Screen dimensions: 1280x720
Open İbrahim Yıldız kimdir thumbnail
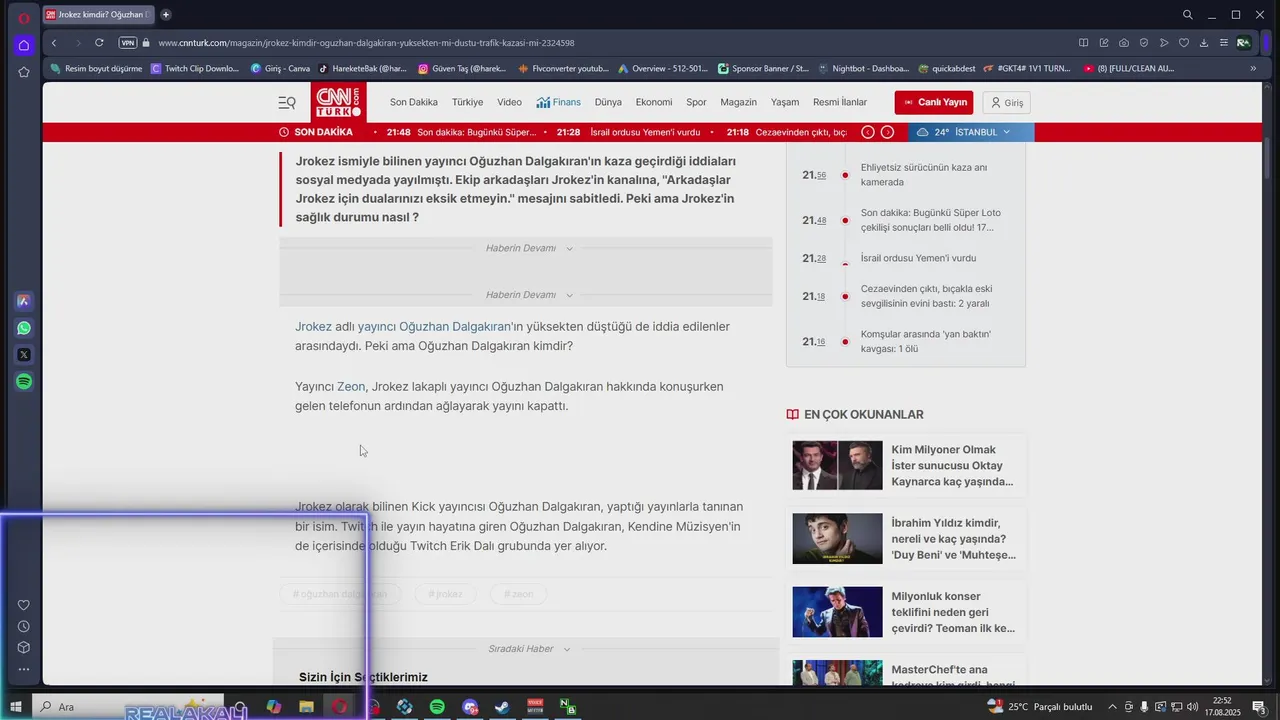837,538
